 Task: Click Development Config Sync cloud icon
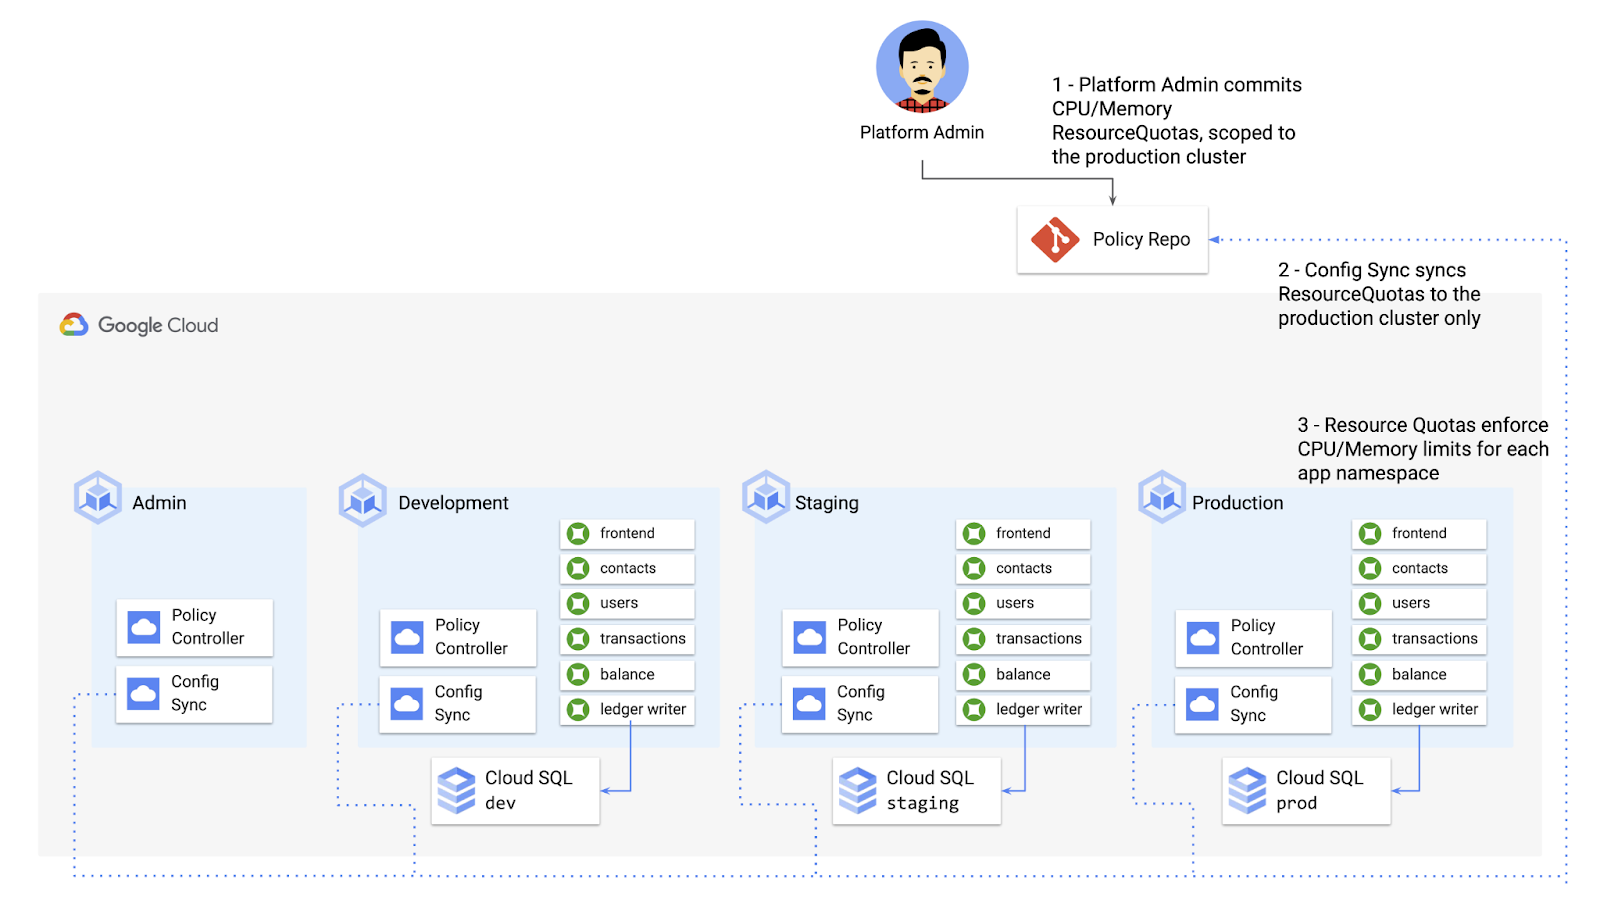(407, 704)
